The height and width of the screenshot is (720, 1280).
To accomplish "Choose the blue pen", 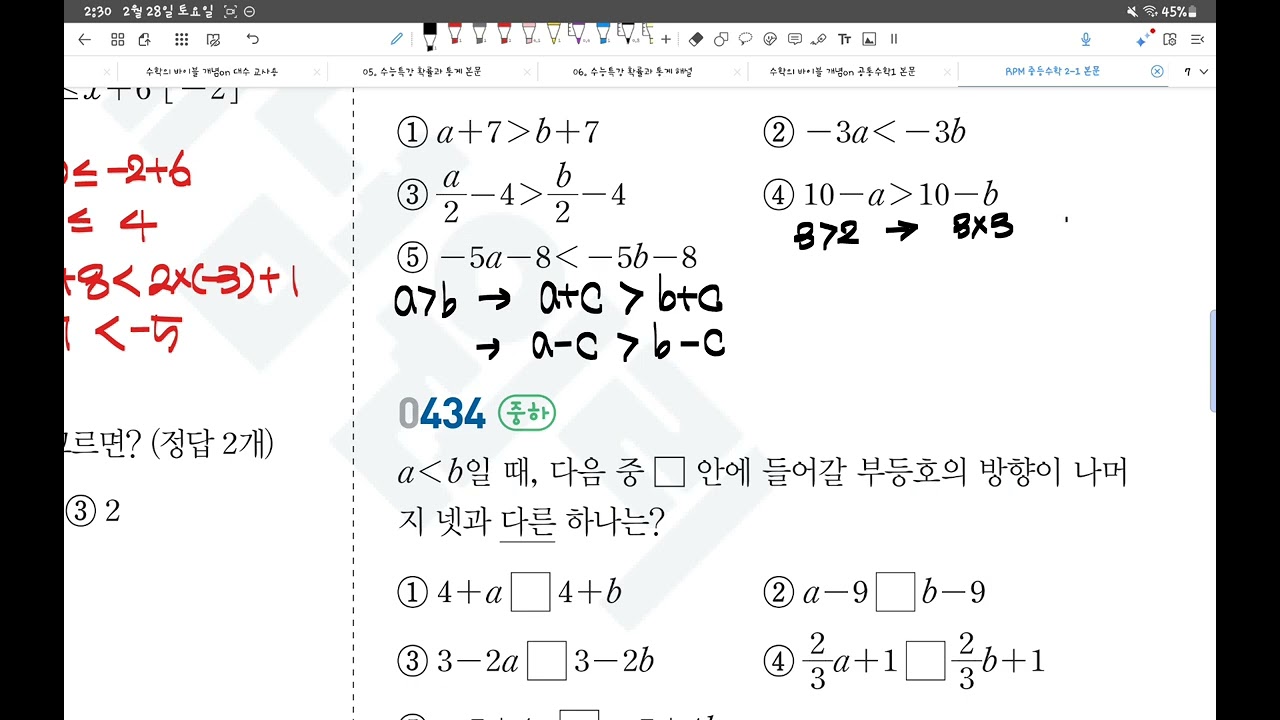I will tap(603, 34).
